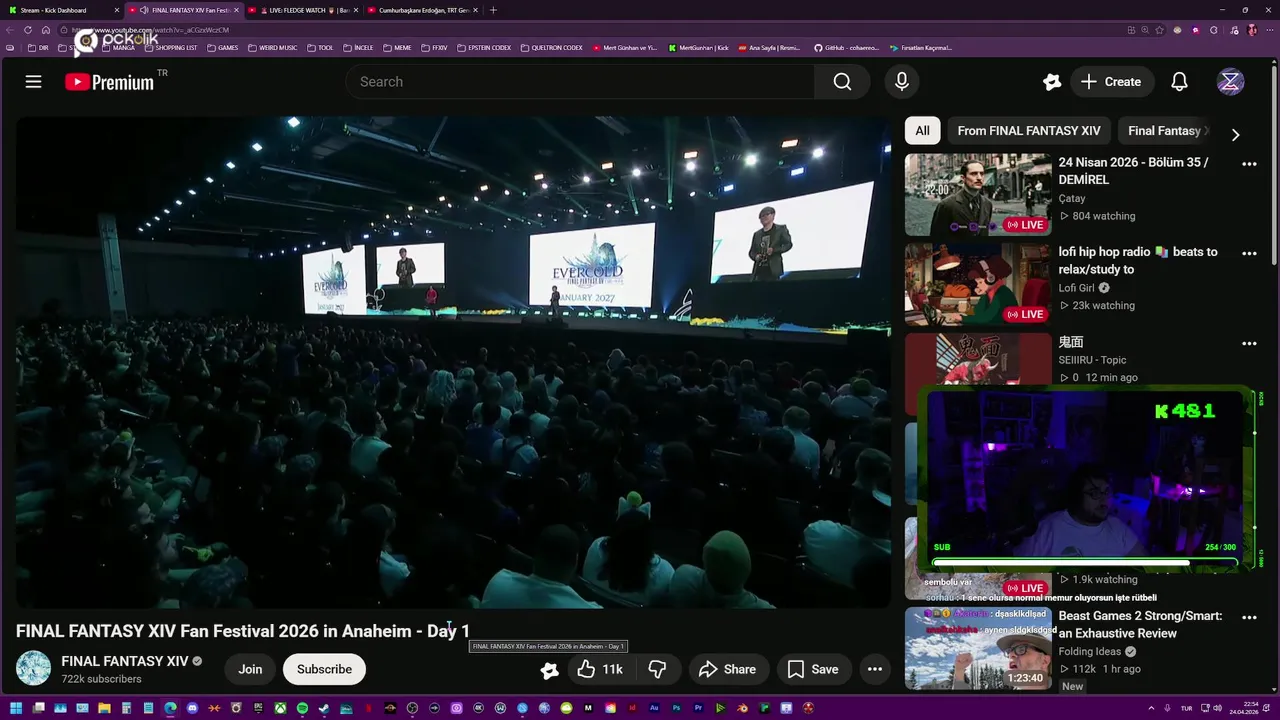
Task: Focus the YouTube Search input field
Action: point(580,82)
